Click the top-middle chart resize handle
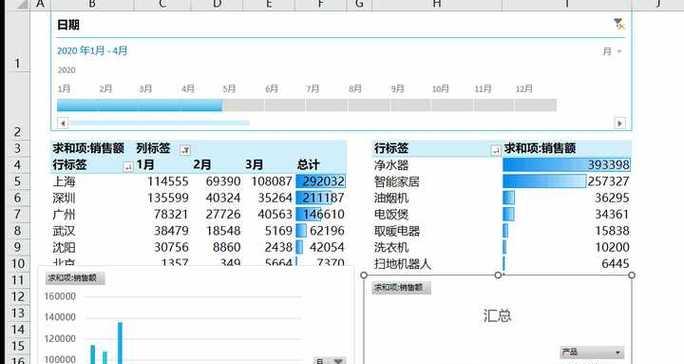 (x=498, y=275)
